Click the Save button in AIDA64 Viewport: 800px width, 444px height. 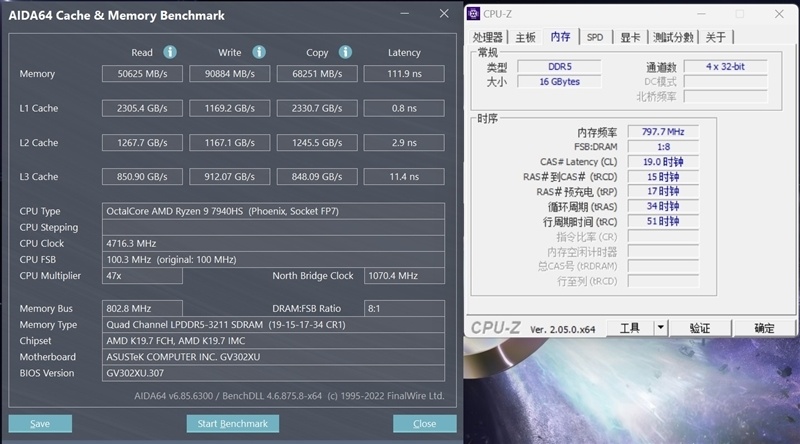pyautogui.click(x=40, y=424)
